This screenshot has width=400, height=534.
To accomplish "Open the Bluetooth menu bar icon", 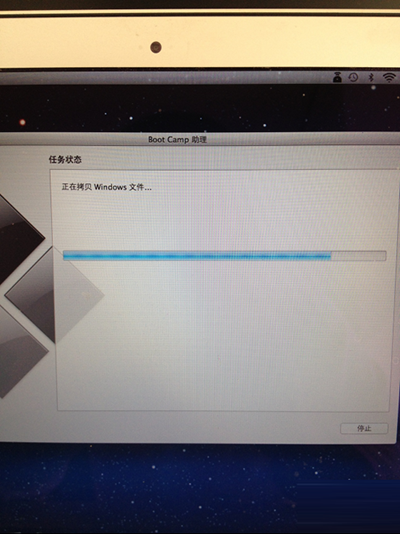I will (x=371, y=77).
